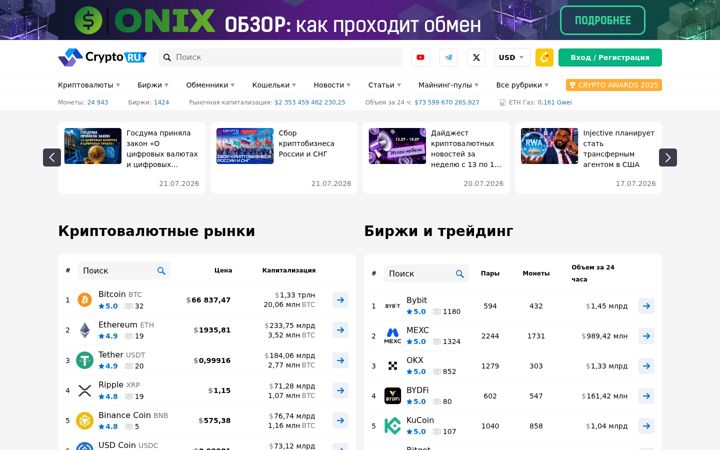This screenshot has height=450, width=720.
Task: Click the Tether coin icon
Action: [84, 360]
